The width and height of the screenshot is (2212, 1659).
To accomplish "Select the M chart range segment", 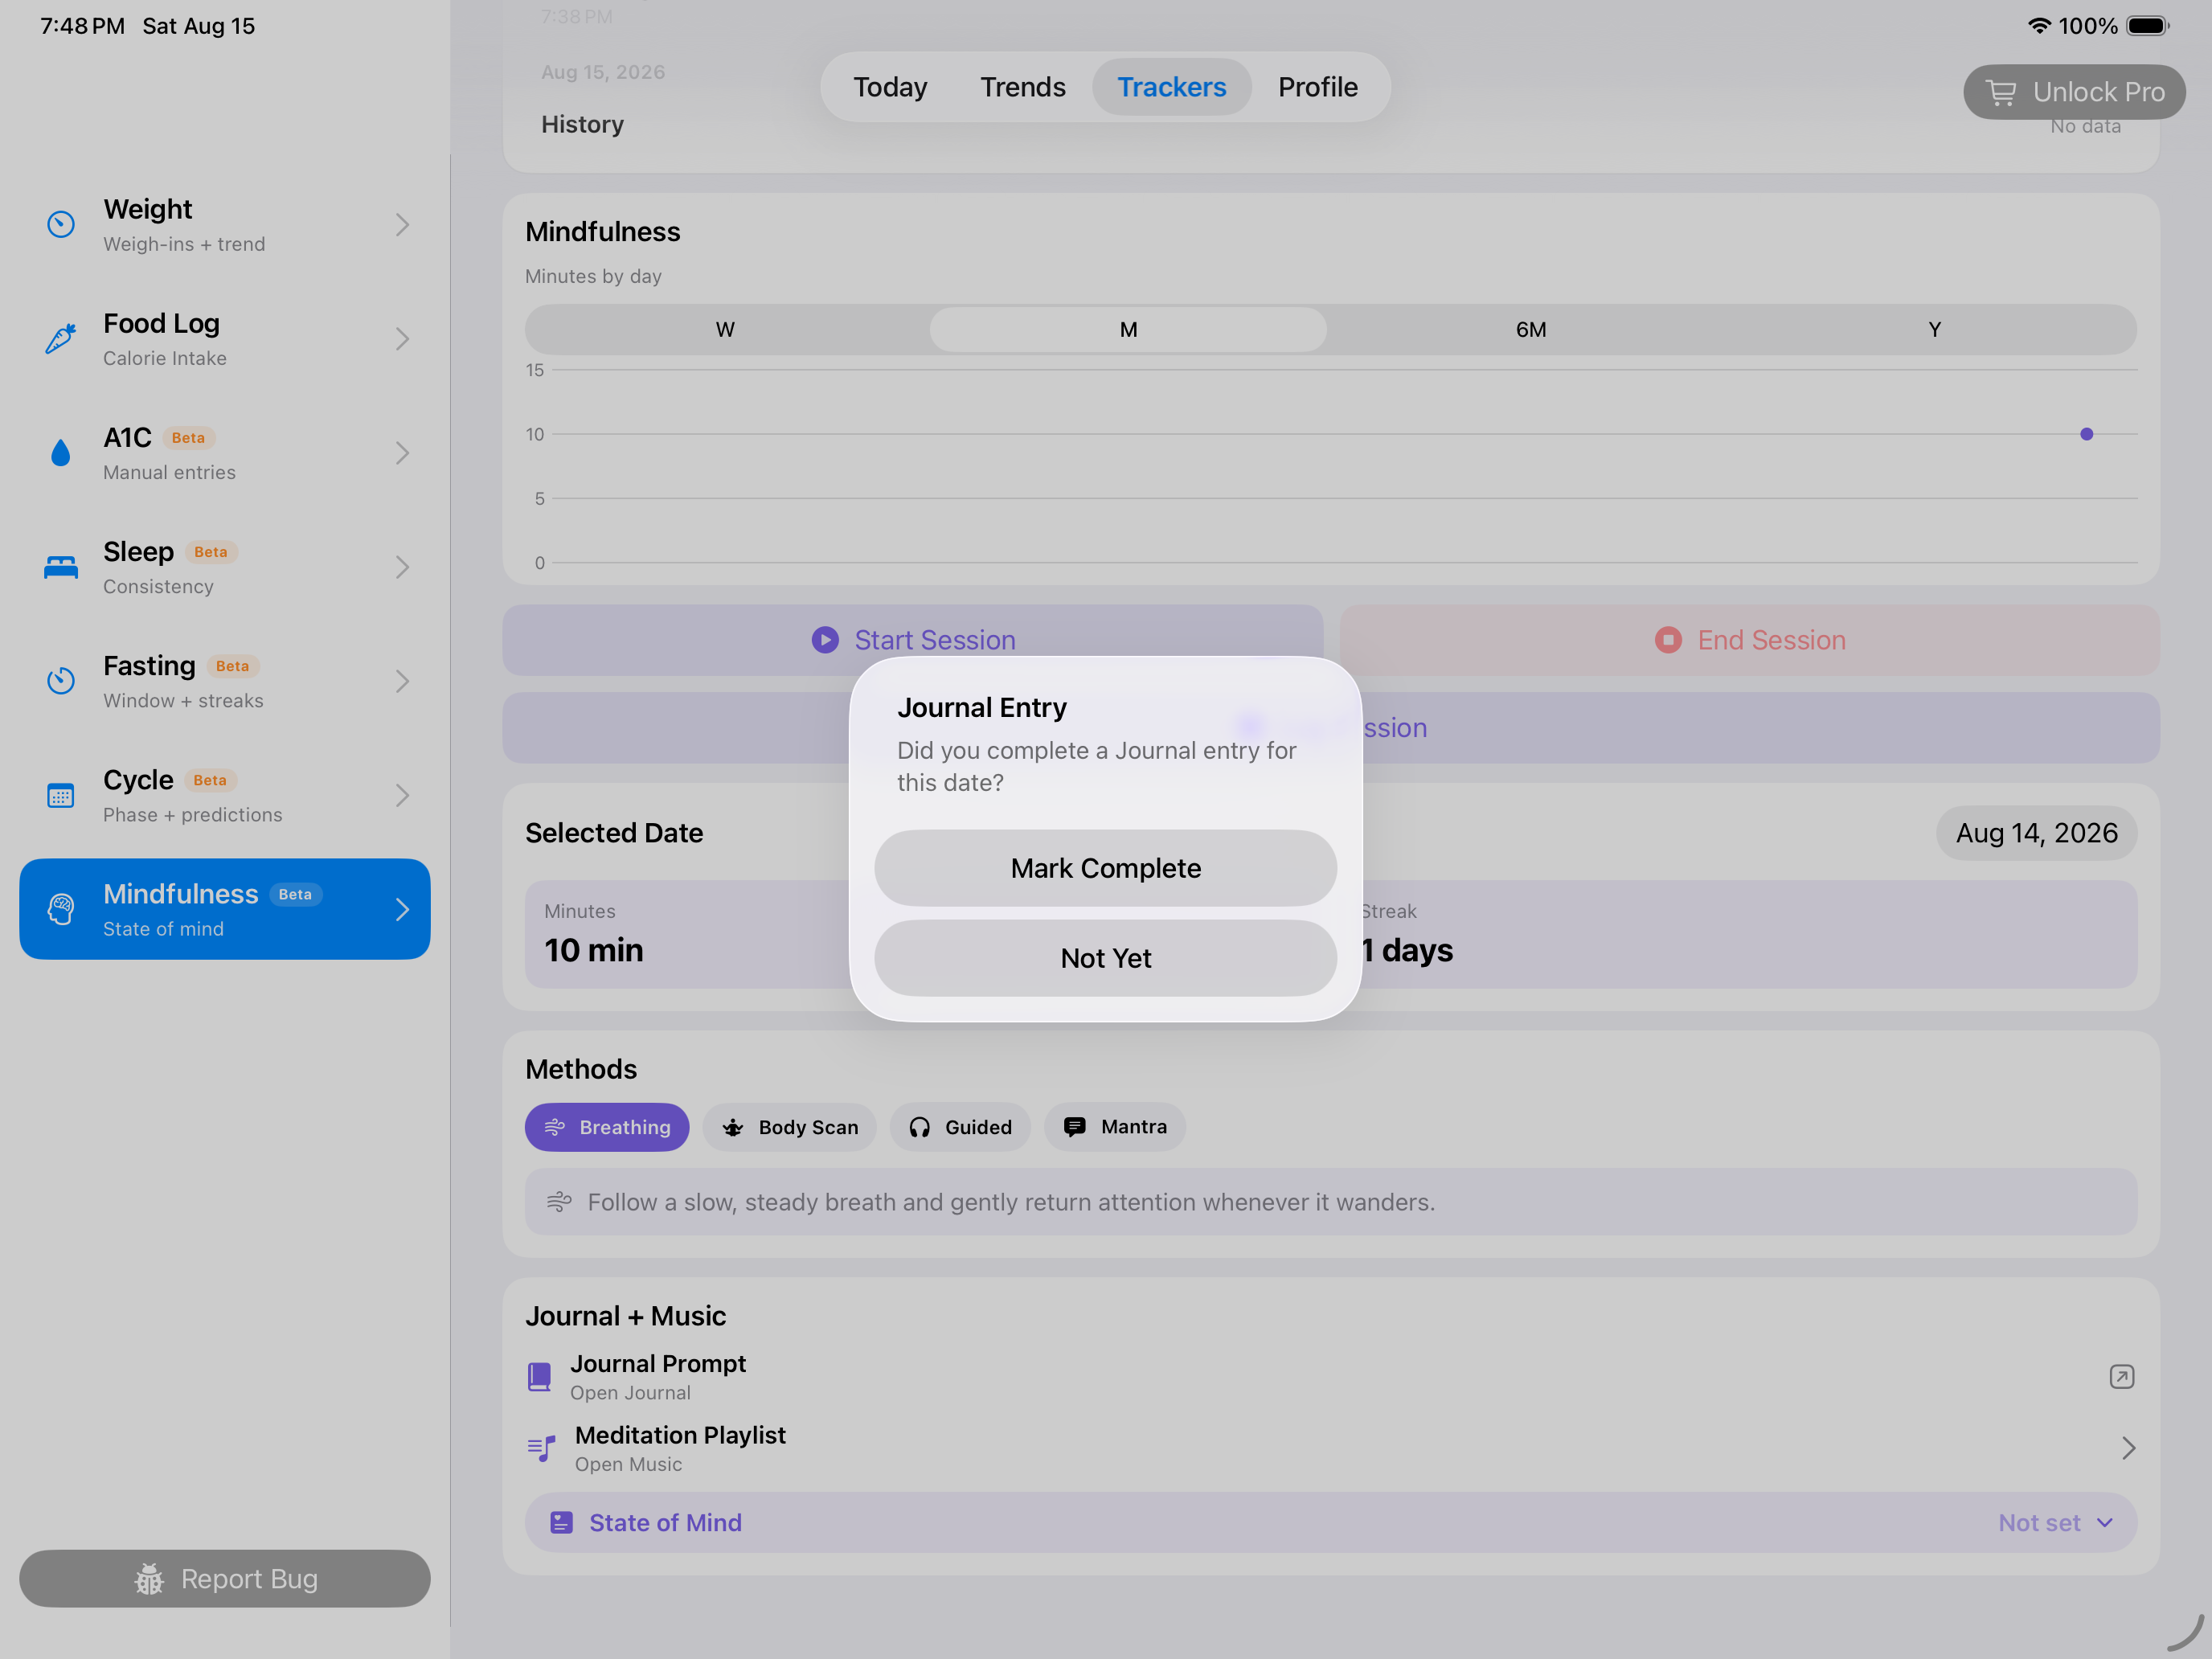I will [x=1128, y=329].
